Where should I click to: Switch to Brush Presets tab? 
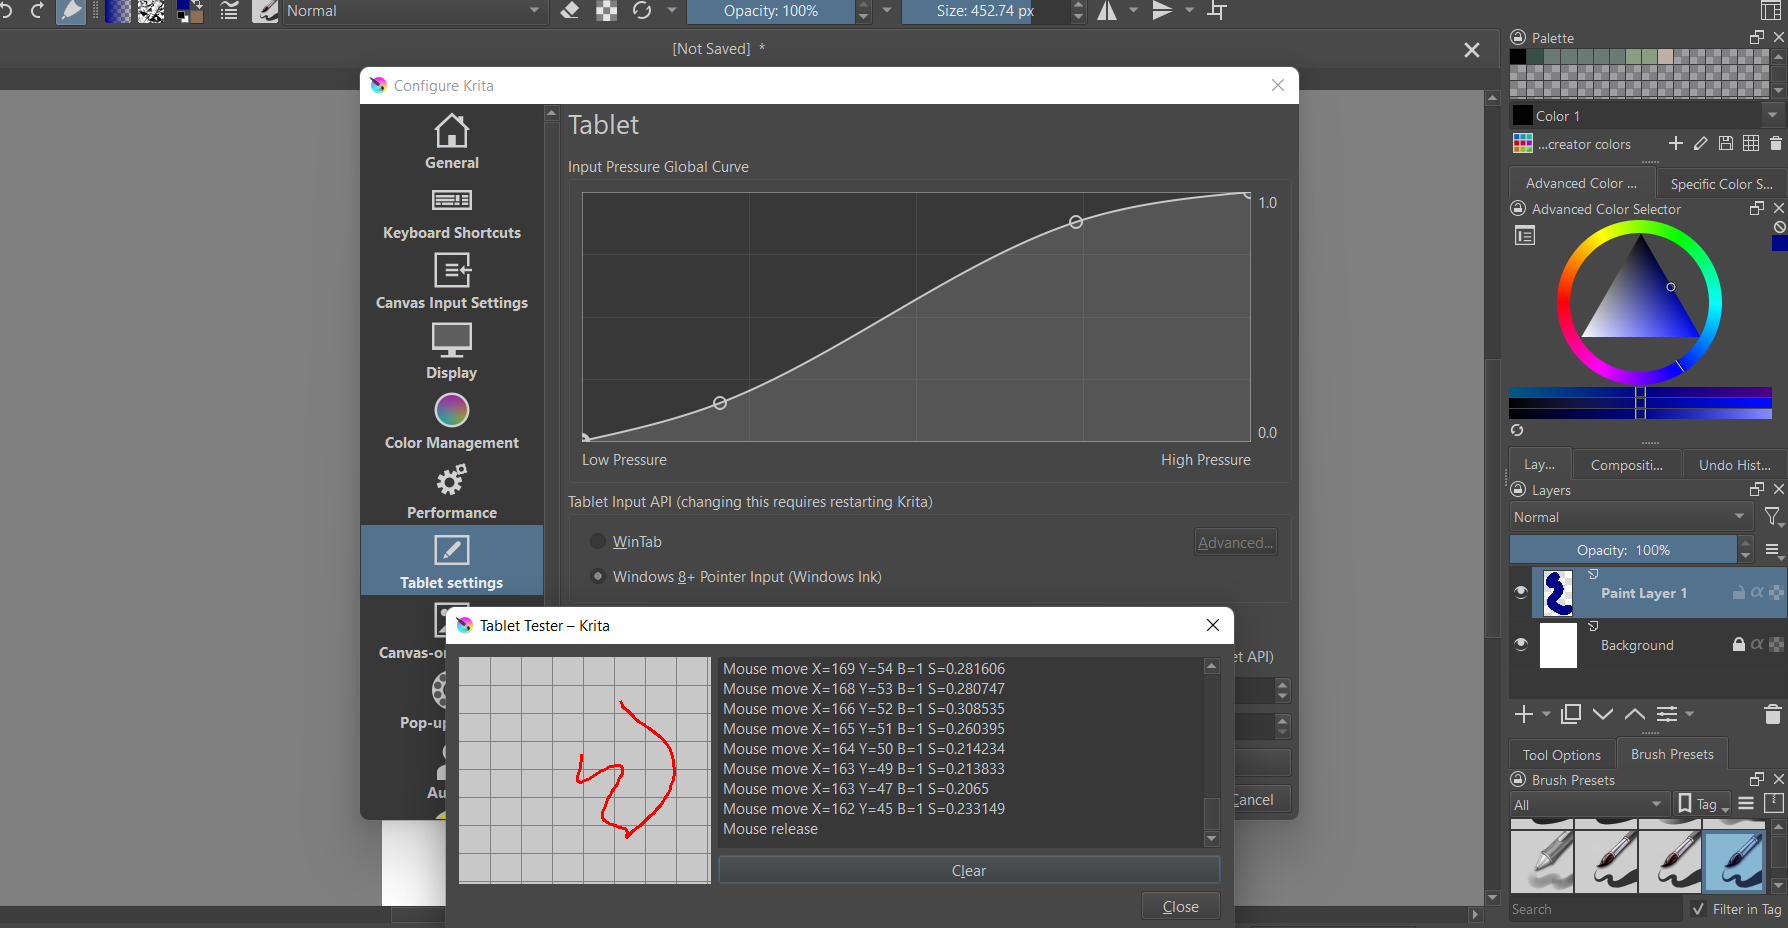1672,754
